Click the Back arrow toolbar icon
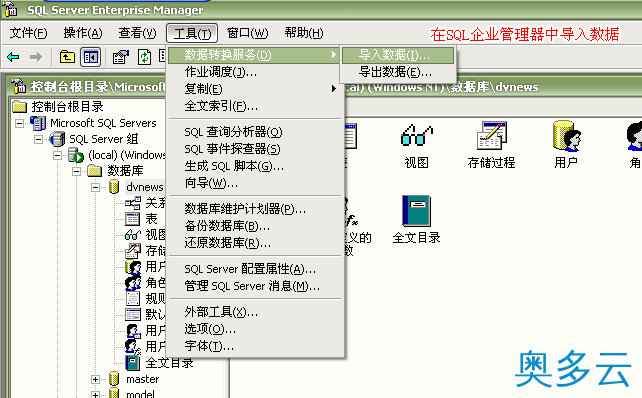The height and width of the screenshot is (398, 642). coord(14,57)
